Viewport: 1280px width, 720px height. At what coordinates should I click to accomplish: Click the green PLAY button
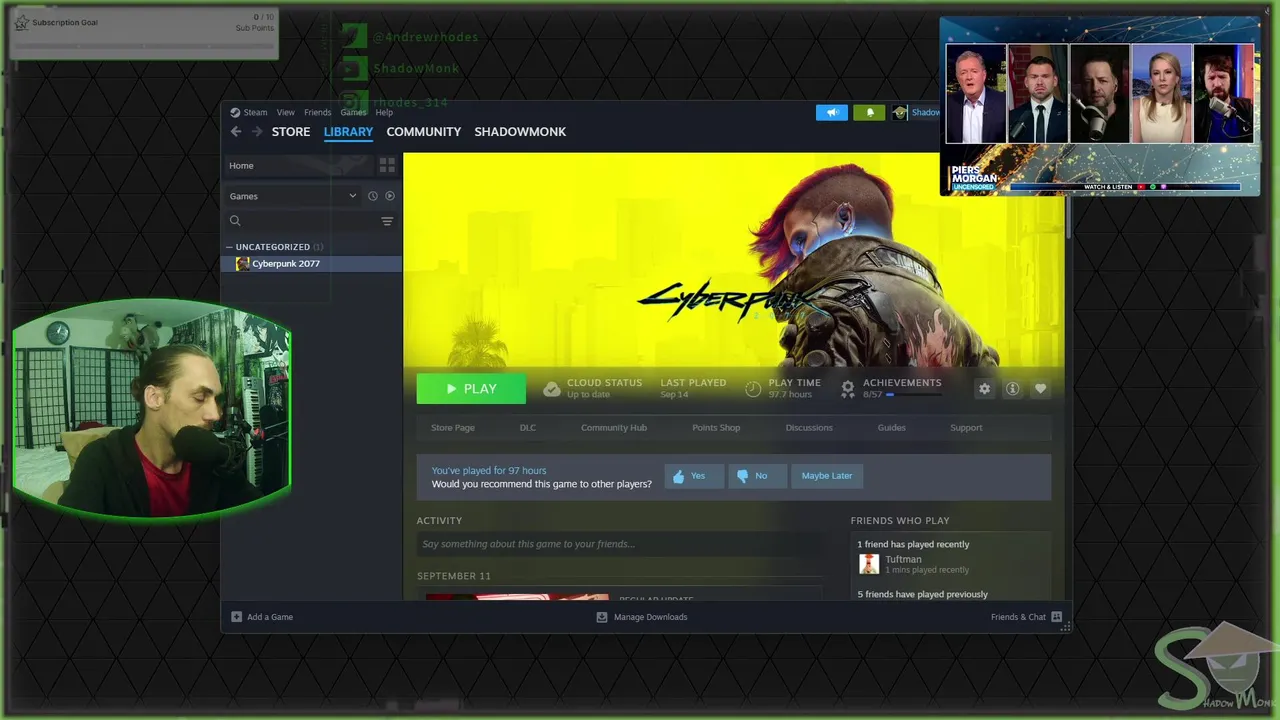[471, 389]
